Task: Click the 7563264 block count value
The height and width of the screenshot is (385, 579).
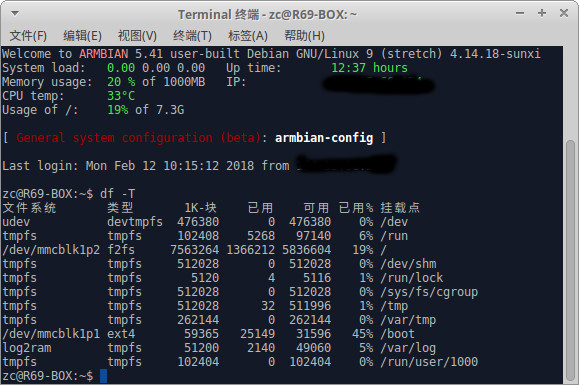Action: coord(195,250)
